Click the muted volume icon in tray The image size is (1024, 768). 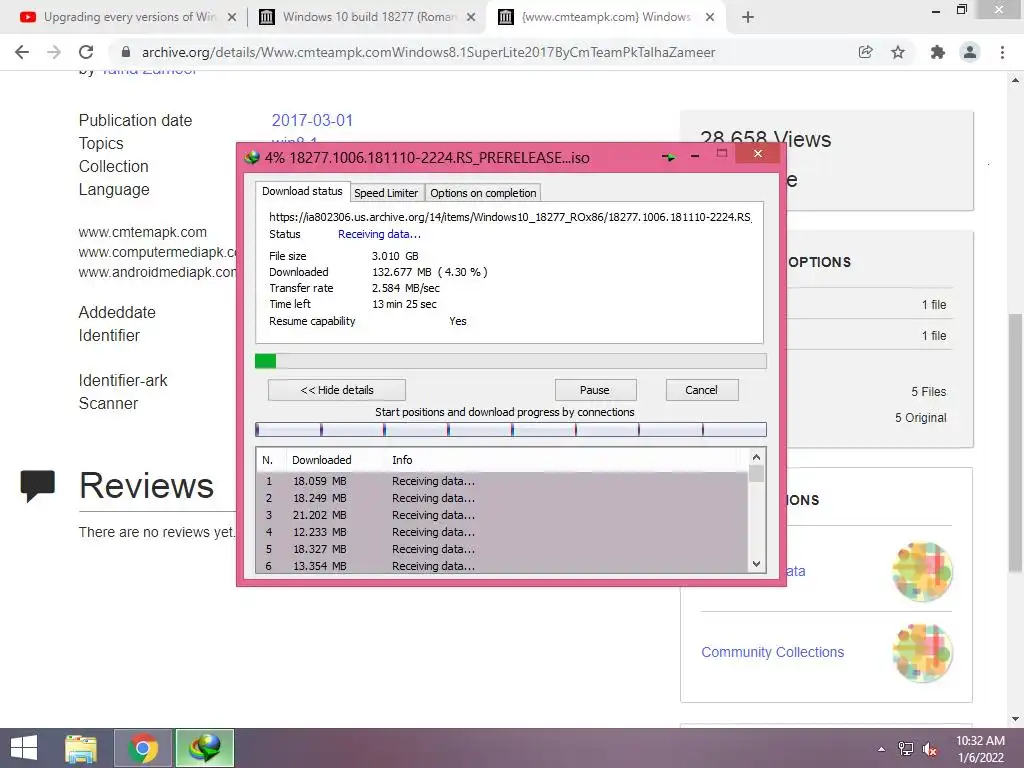coord(930,749)
